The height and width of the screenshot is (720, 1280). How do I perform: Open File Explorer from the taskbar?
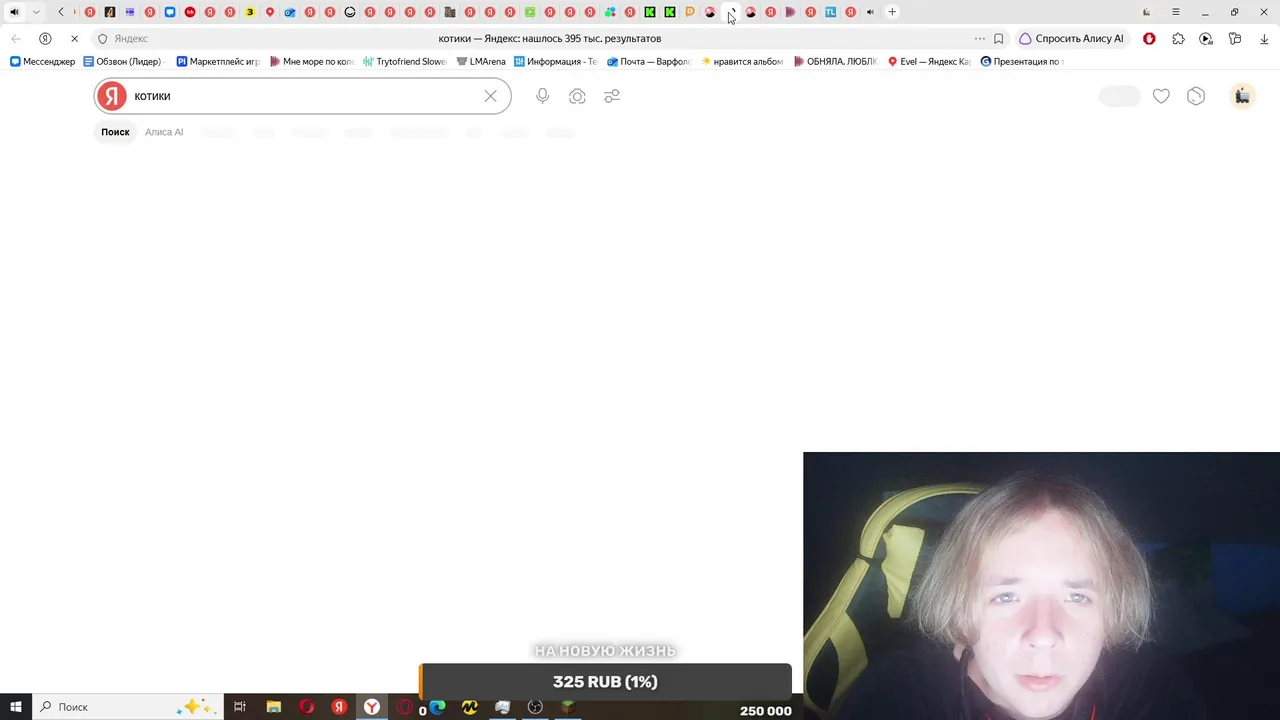273,707
